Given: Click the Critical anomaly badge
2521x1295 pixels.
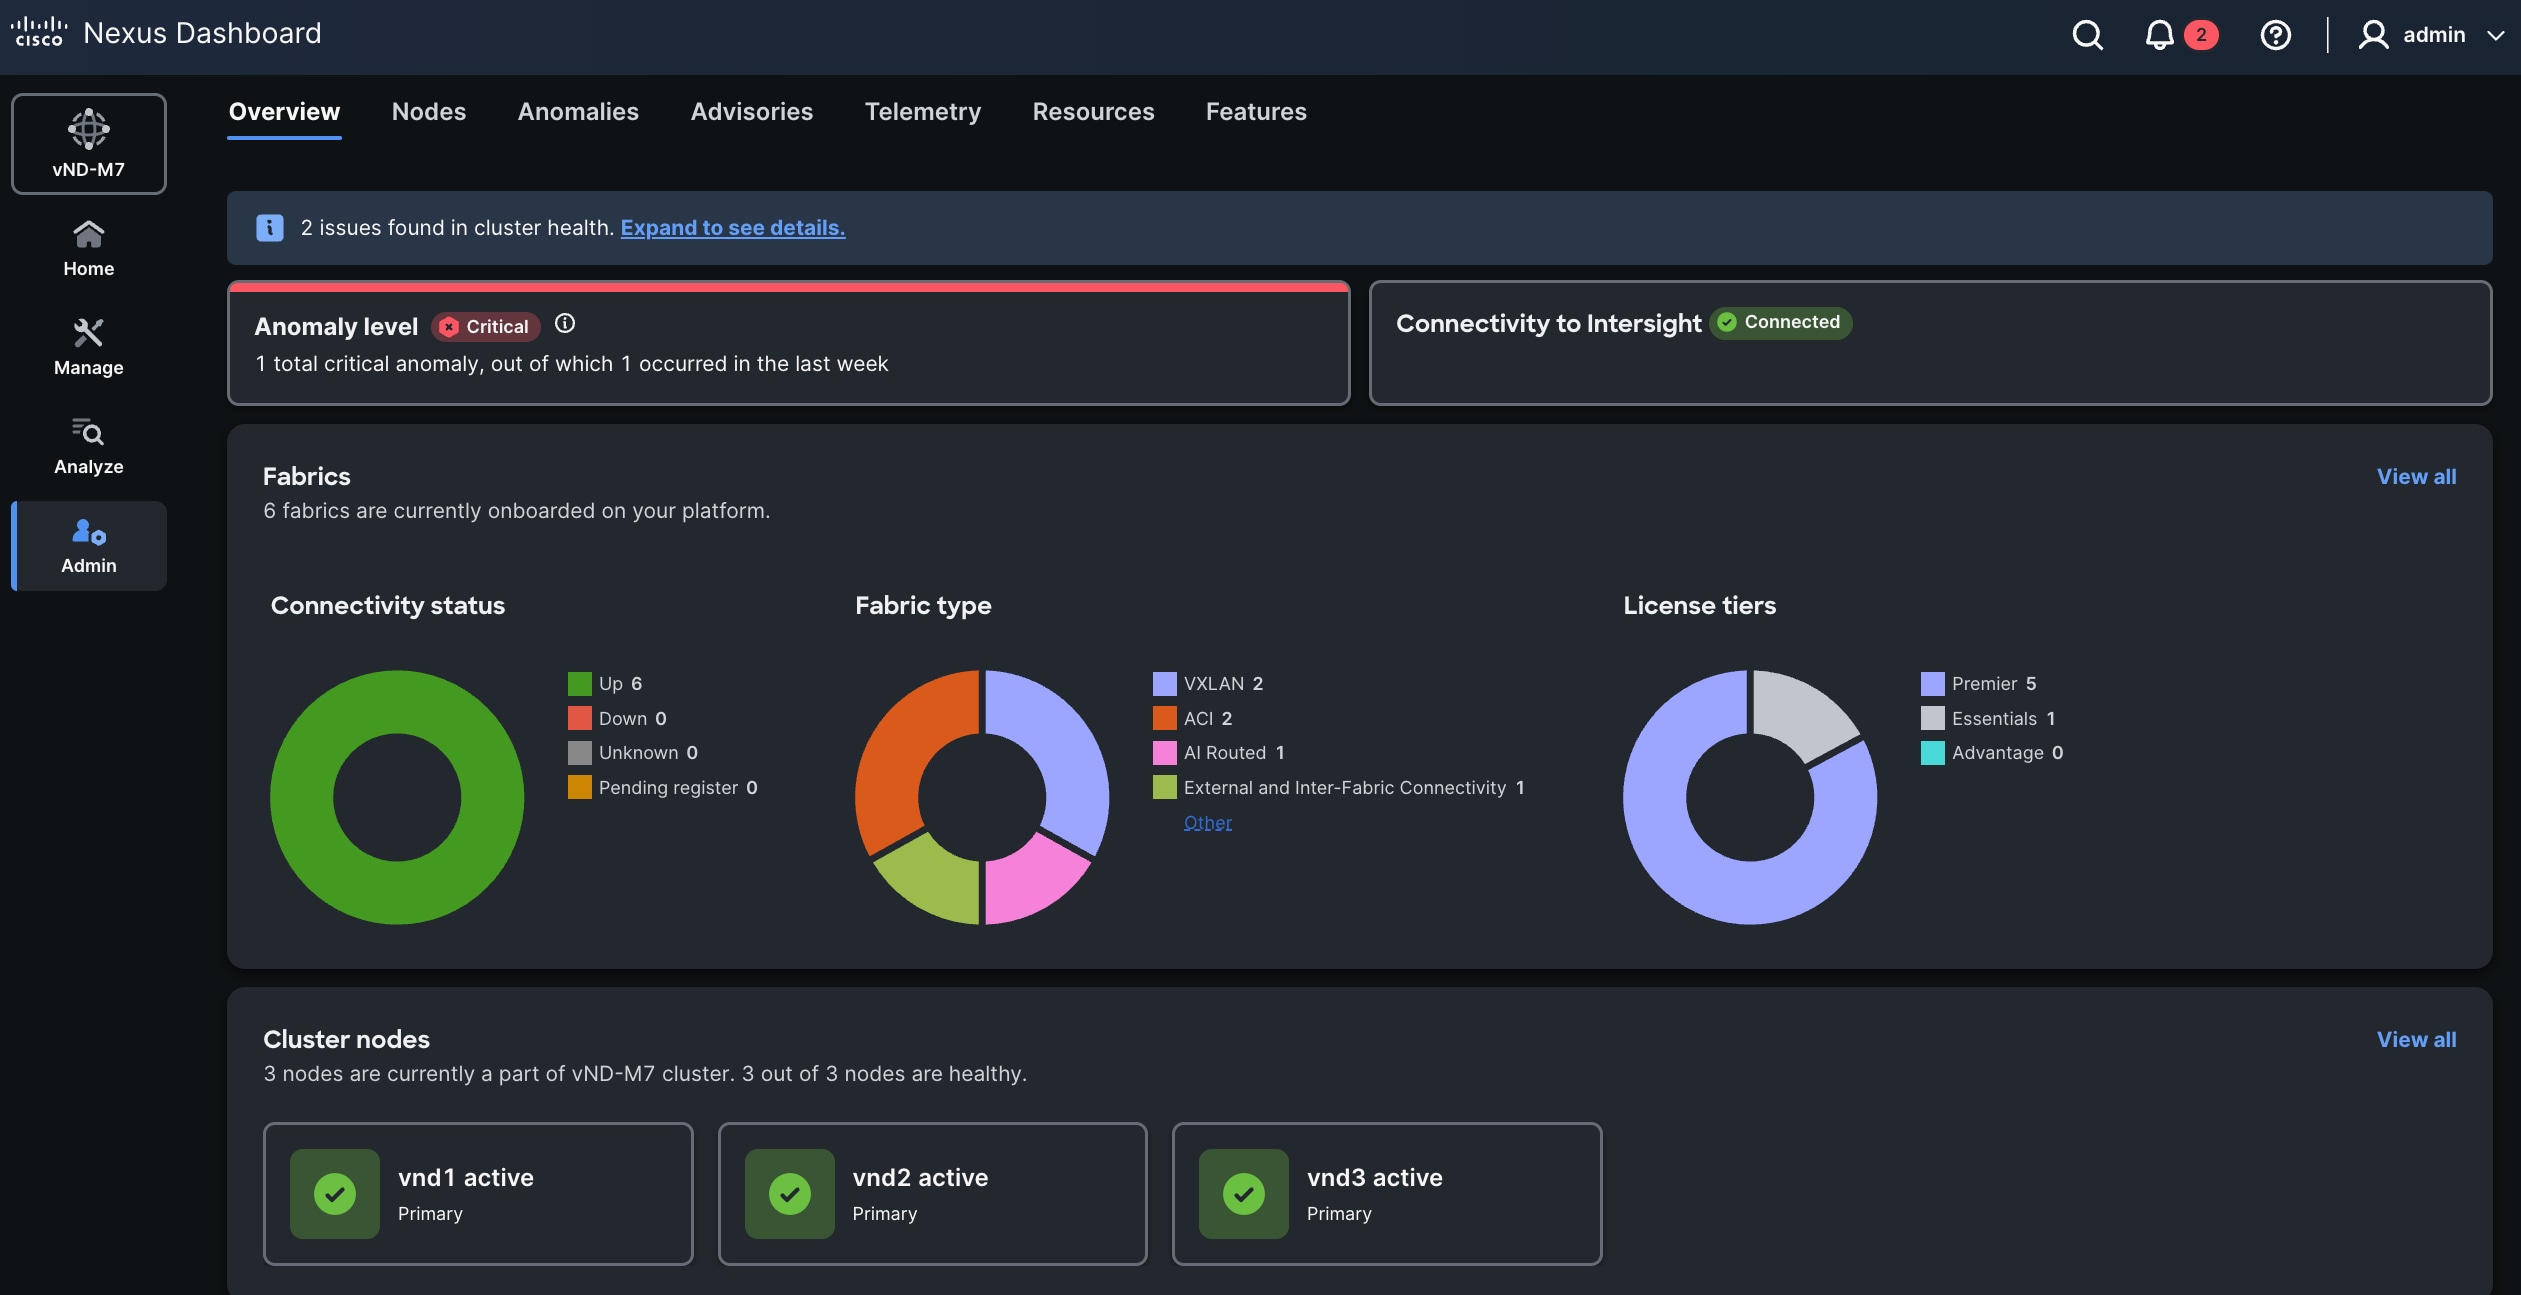Looking at the screenshot, I should (486, 326).
